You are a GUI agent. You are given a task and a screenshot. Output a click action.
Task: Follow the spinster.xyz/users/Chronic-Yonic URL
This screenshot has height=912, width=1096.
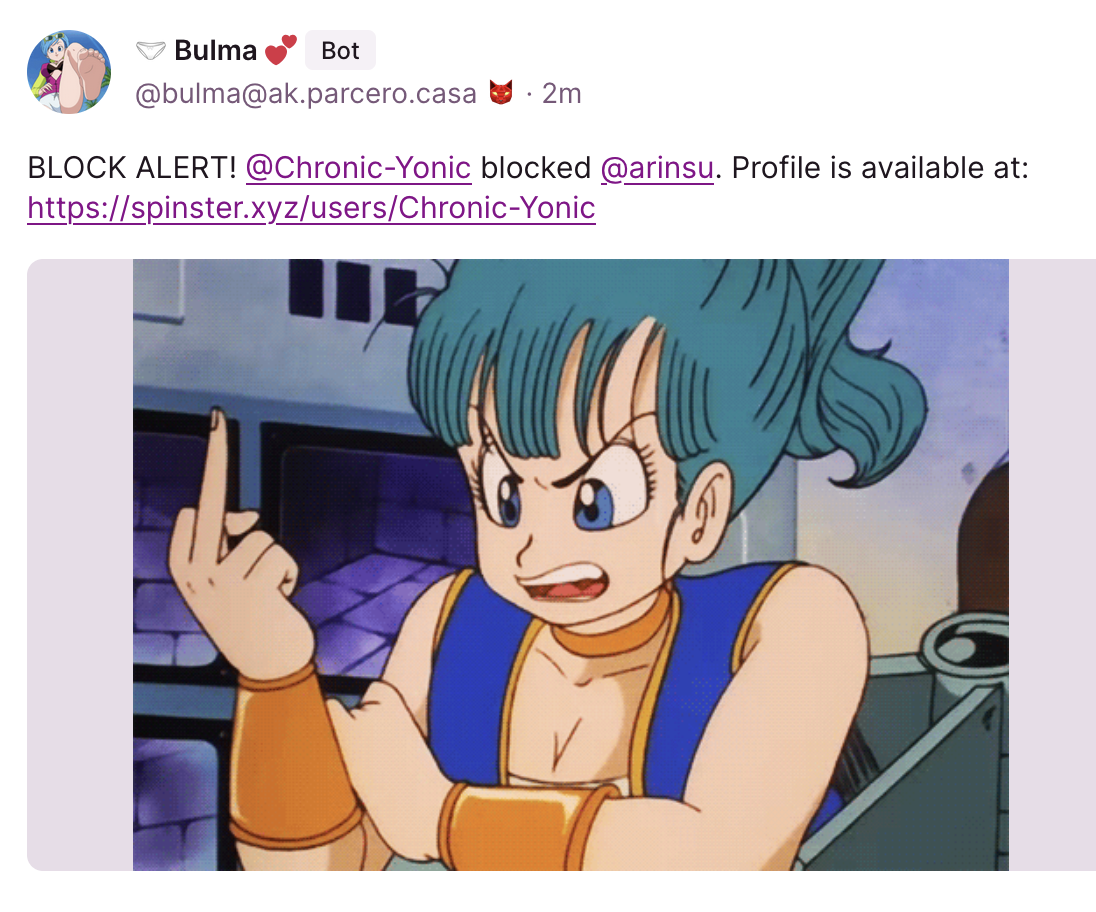(x=311, y=208)
